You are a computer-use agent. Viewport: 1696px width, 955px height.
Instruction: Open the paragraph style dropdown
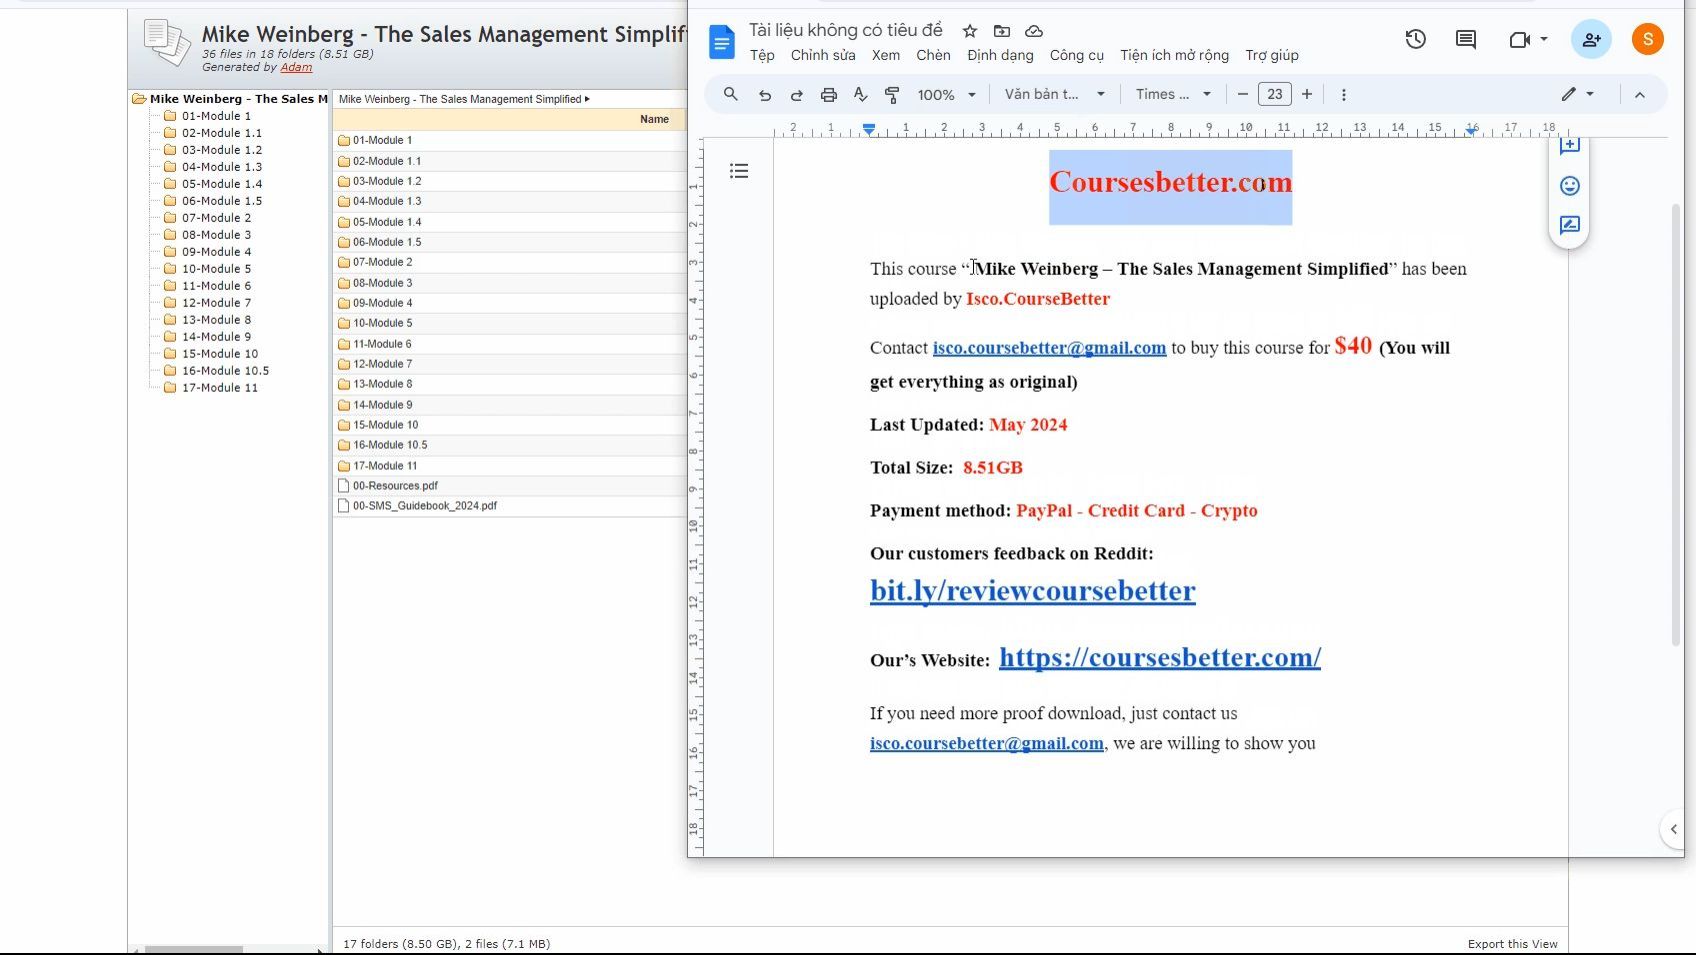[x=1054, y=94]
